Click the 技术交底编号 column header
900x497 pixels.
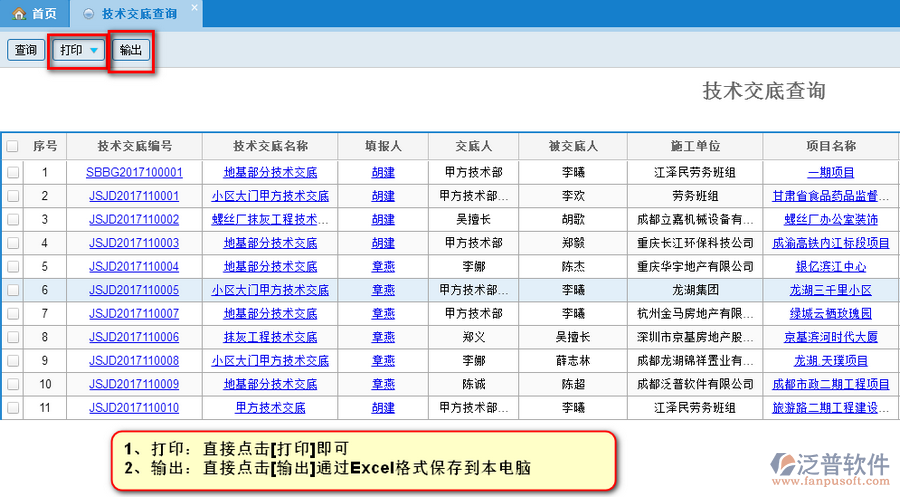tap(134, 146)
